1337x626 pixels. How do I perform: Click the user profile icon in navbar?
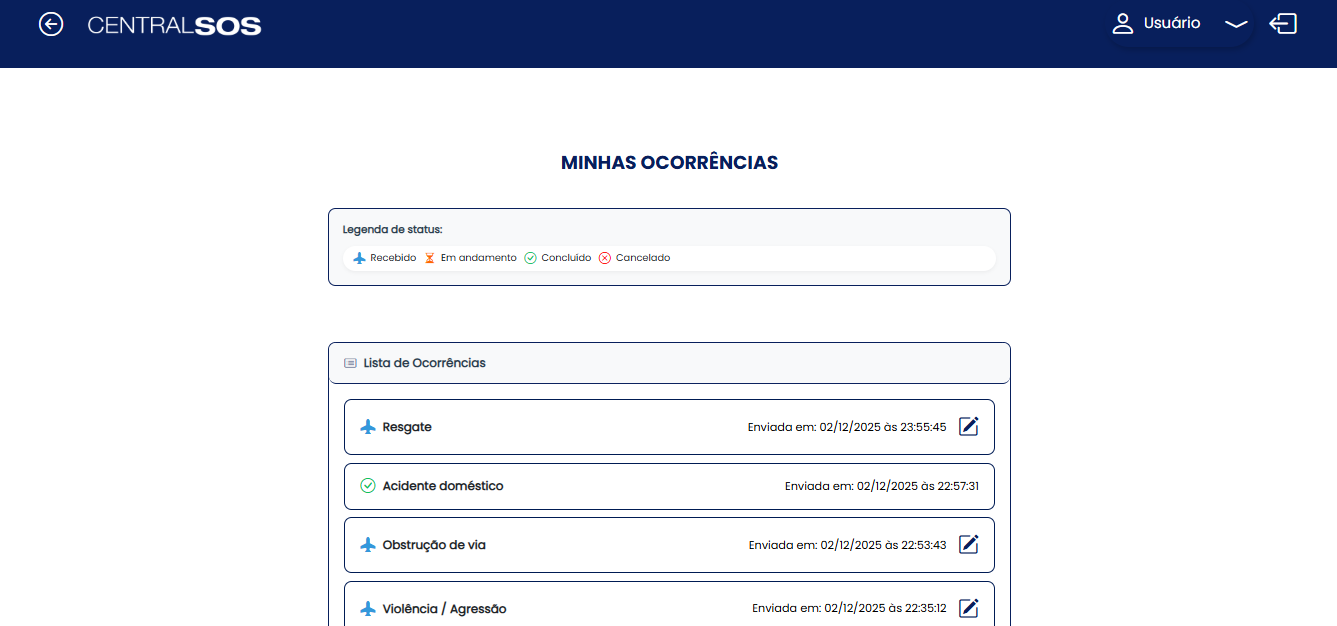1122,23
